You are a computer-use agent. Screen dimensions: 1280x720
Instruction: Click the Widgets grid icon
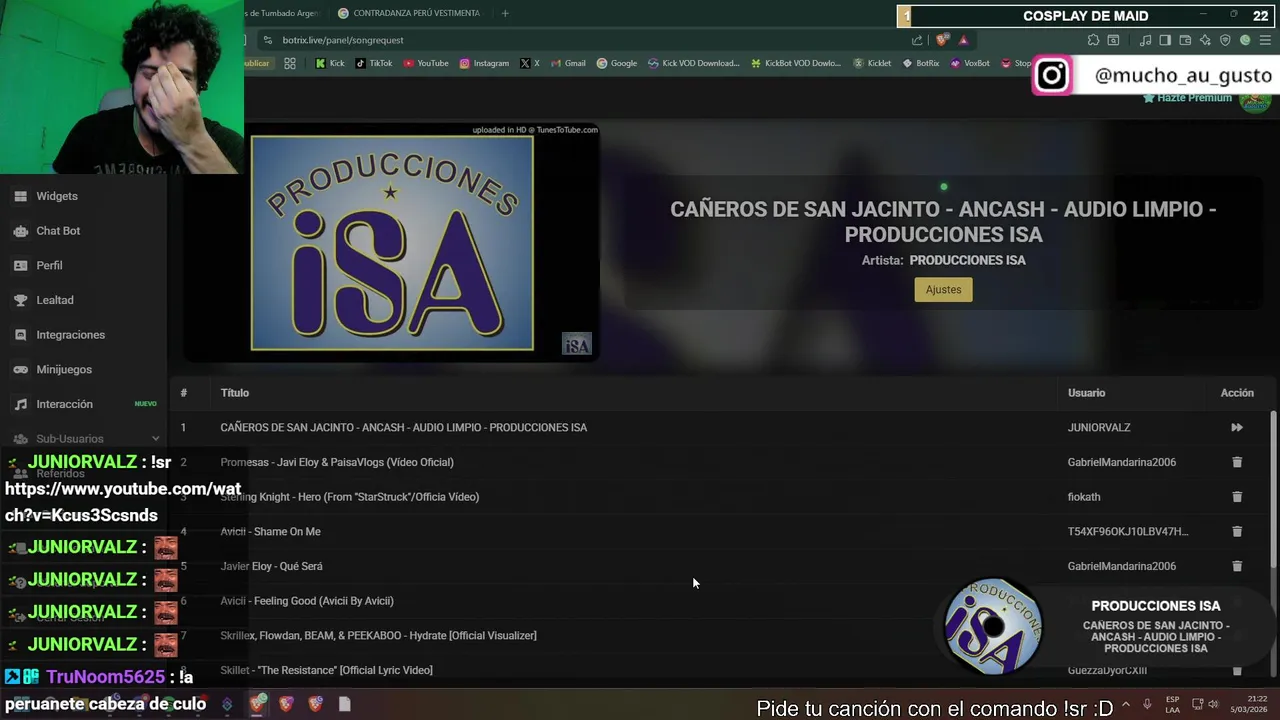pyautogui.click(x=20, y=196)
